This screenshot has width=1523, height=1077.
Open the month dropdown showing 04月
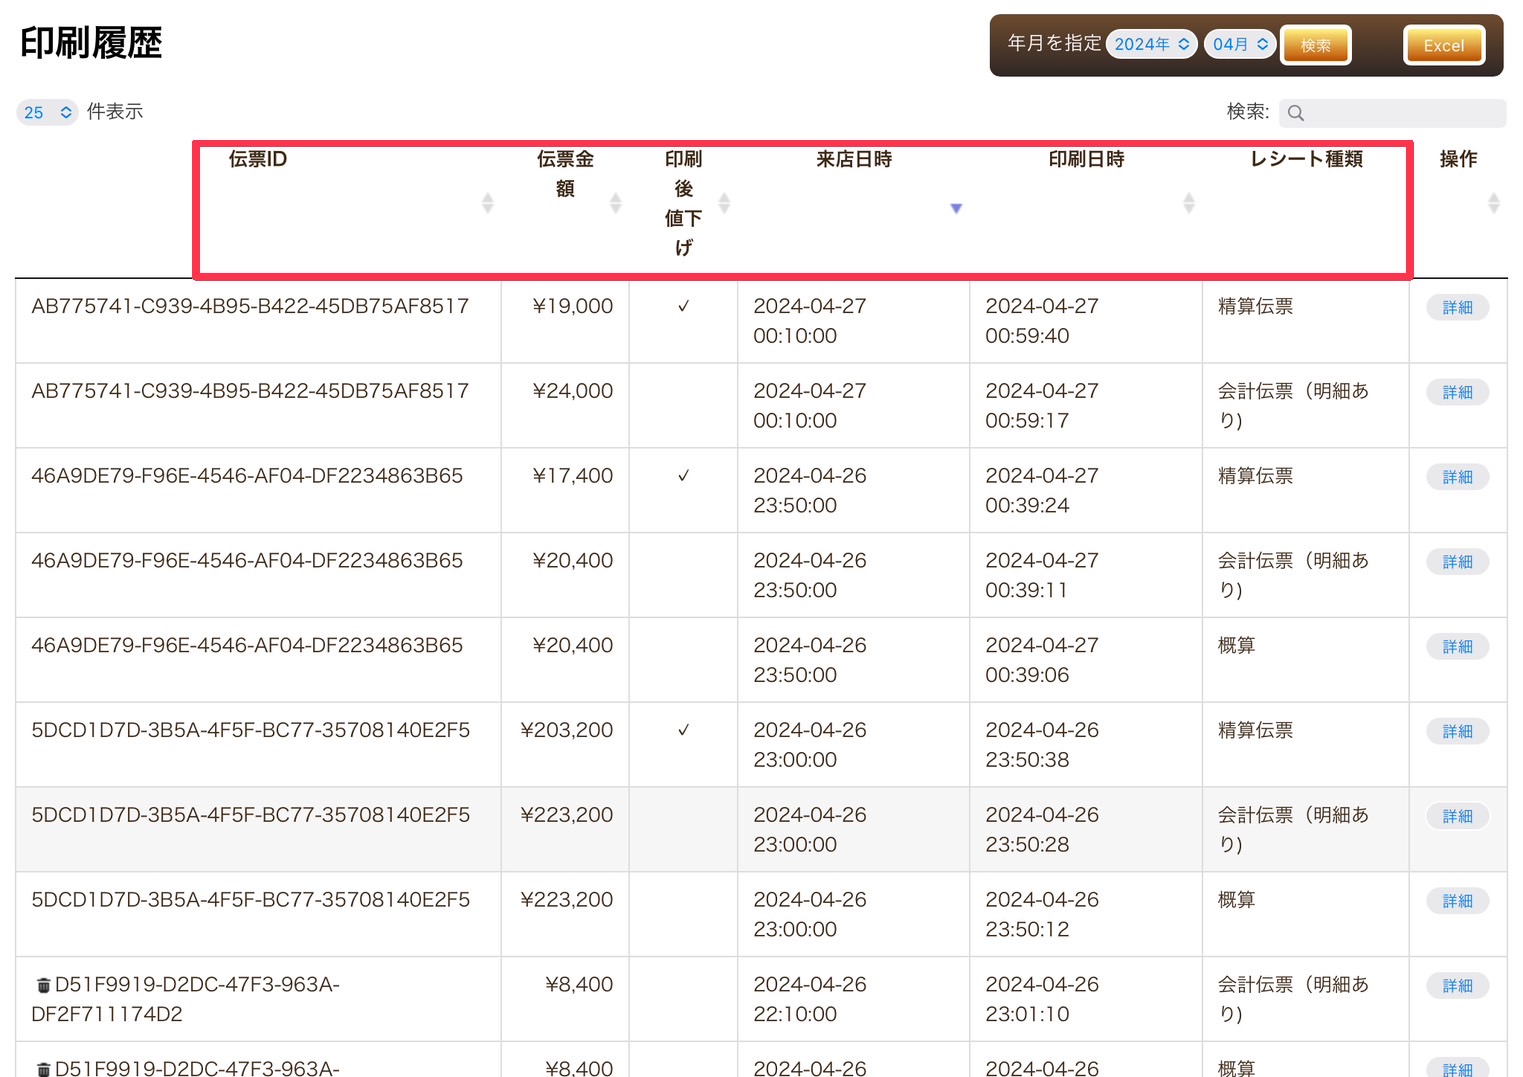pos(1240,44)
